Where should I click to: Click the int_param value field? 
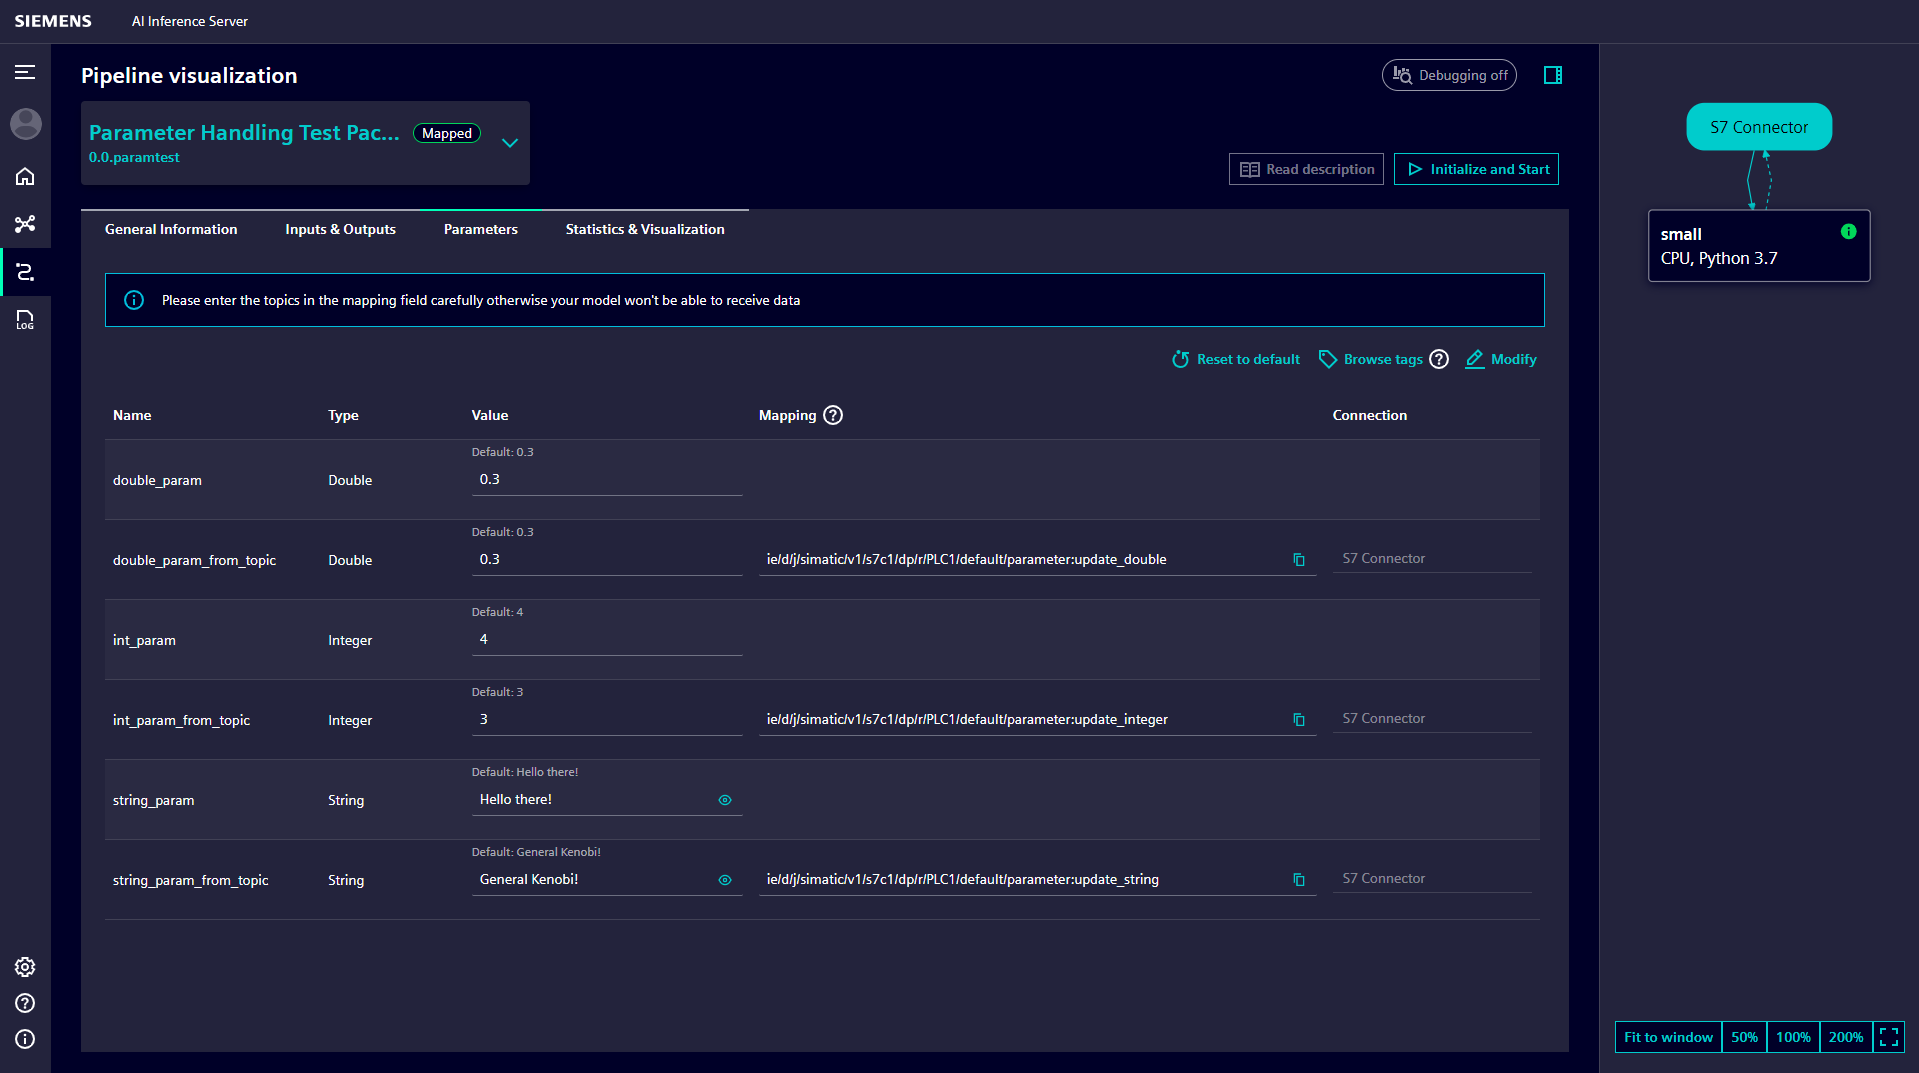point(607,640)
